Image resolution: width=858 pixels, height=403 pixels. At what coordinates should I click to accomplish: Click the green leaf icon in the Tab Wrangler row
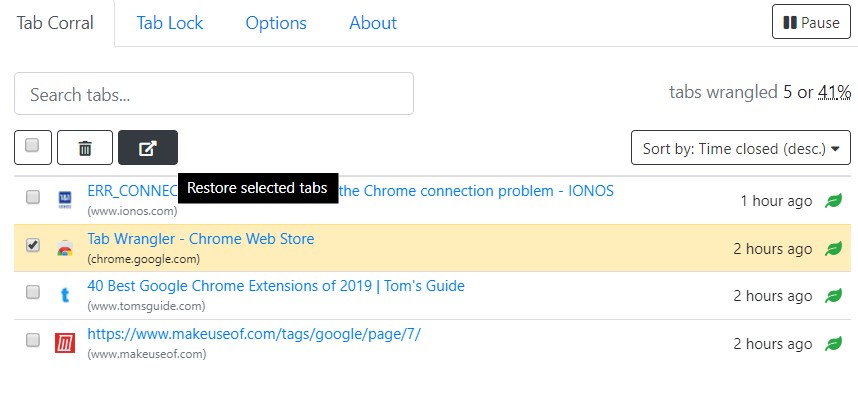tap(833, 249)
